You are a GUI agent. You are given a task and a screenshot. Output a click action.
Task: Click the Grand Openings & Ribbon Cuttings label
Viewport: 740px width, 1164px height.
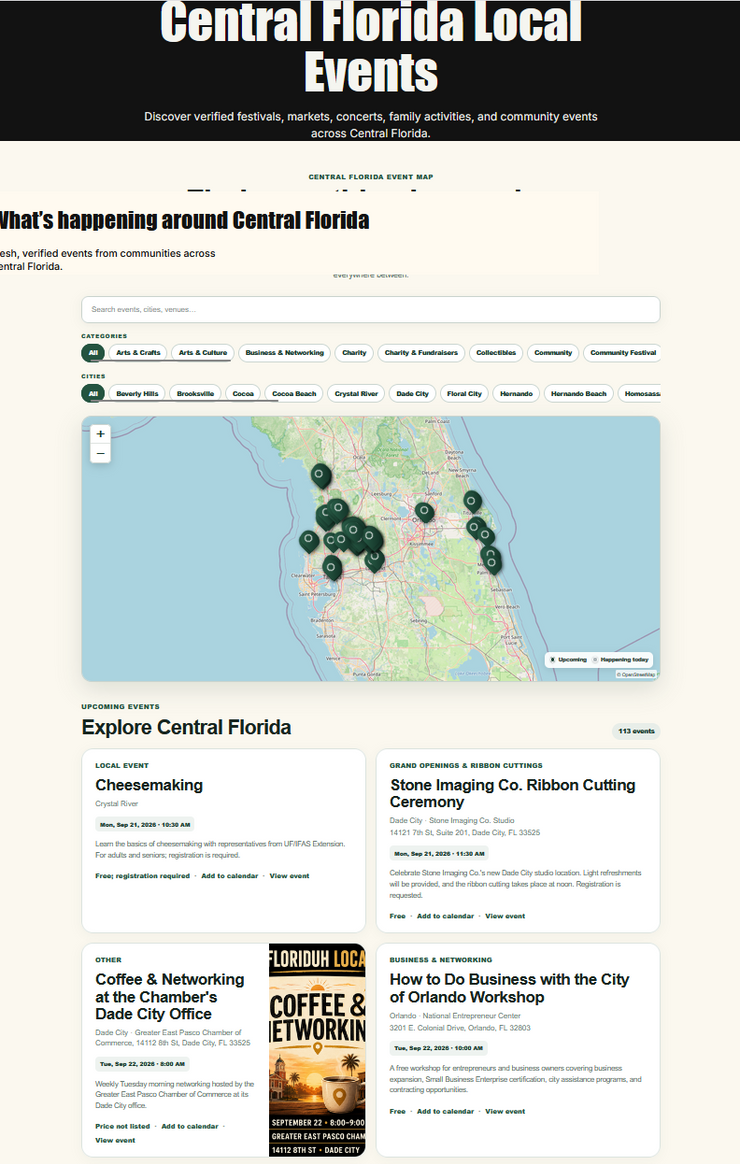[x=466, y=765]
